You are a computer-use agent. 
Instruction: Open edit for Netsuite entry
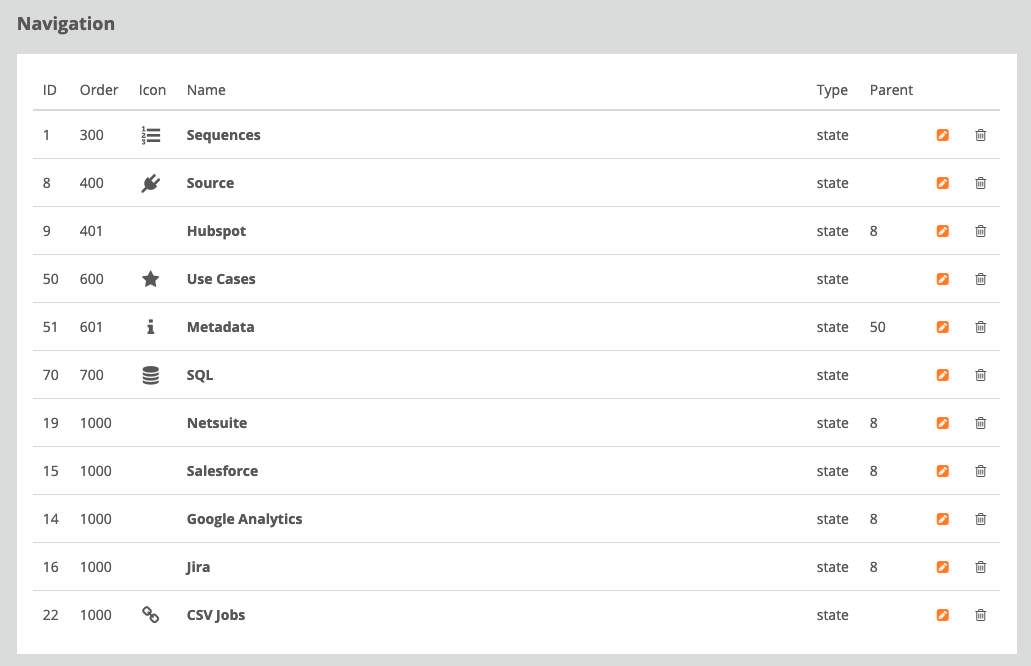[942, 423]
